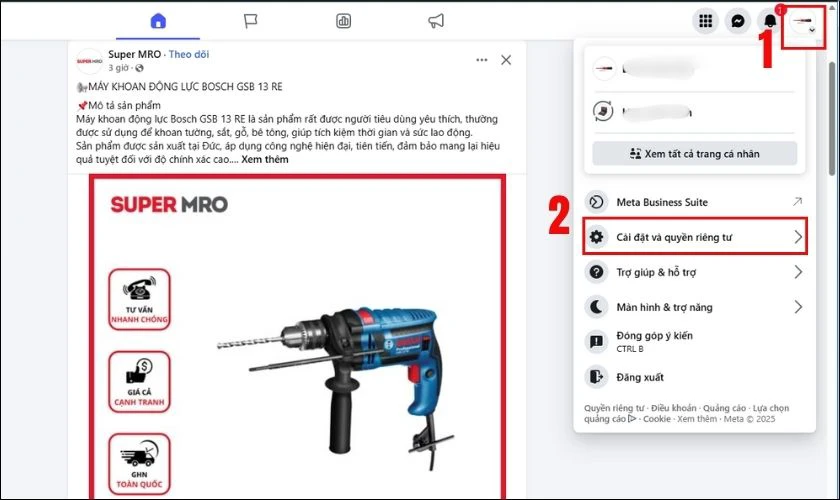Open the Insights chart tab
This screenshot has height=500, width=840.
pos(343,21)
